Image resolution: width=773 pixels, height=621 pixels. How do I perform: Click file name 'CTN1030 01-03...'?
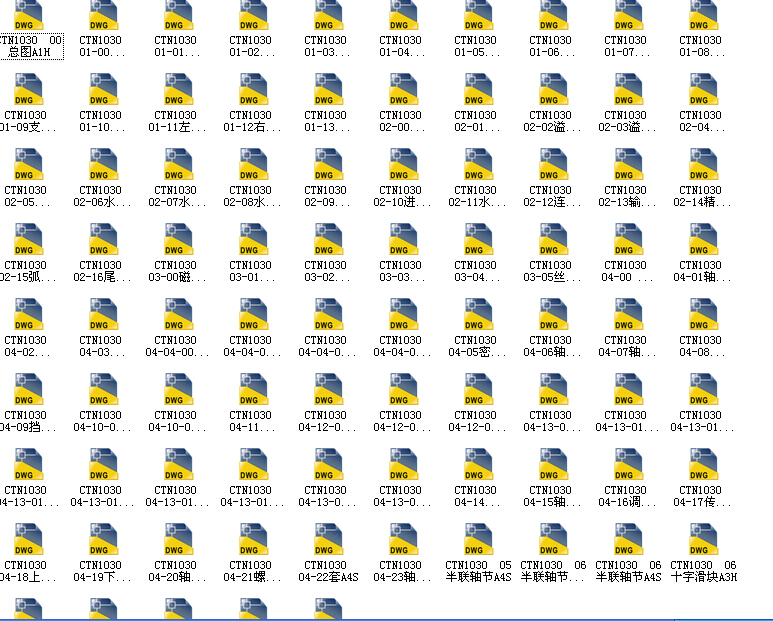click(x=326, y=46)
